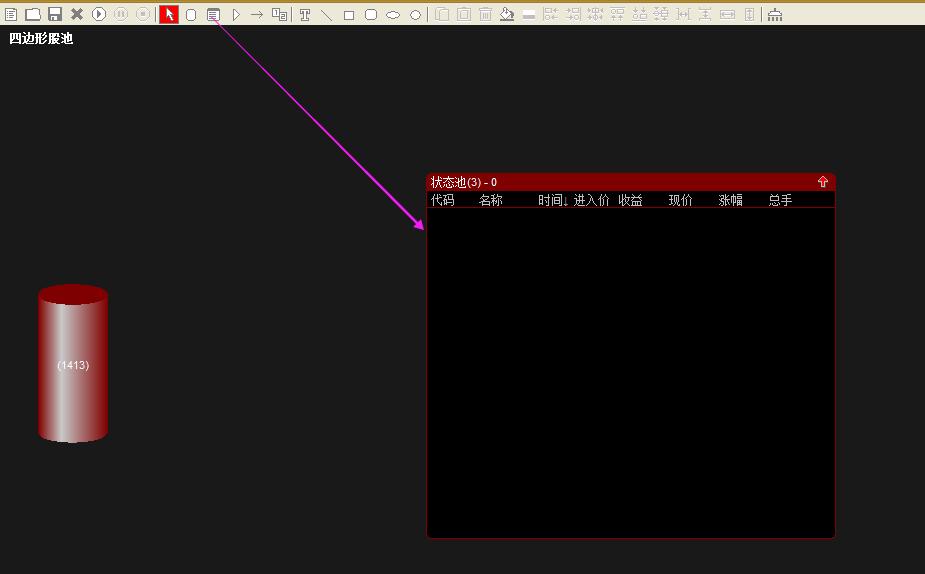
Task: Select the red pointer arrow tool
Action: coord(169,14)
